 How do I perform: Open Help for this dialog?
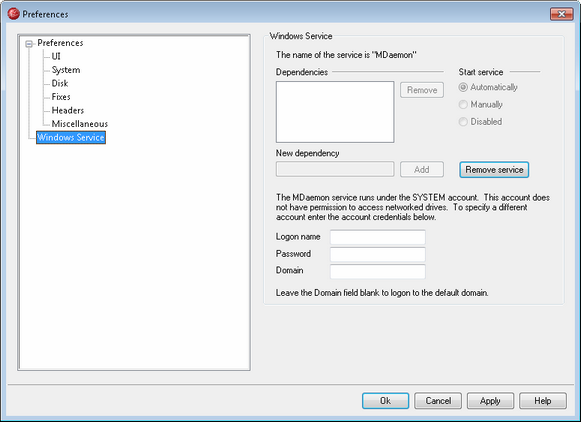(x=542, y=401)
